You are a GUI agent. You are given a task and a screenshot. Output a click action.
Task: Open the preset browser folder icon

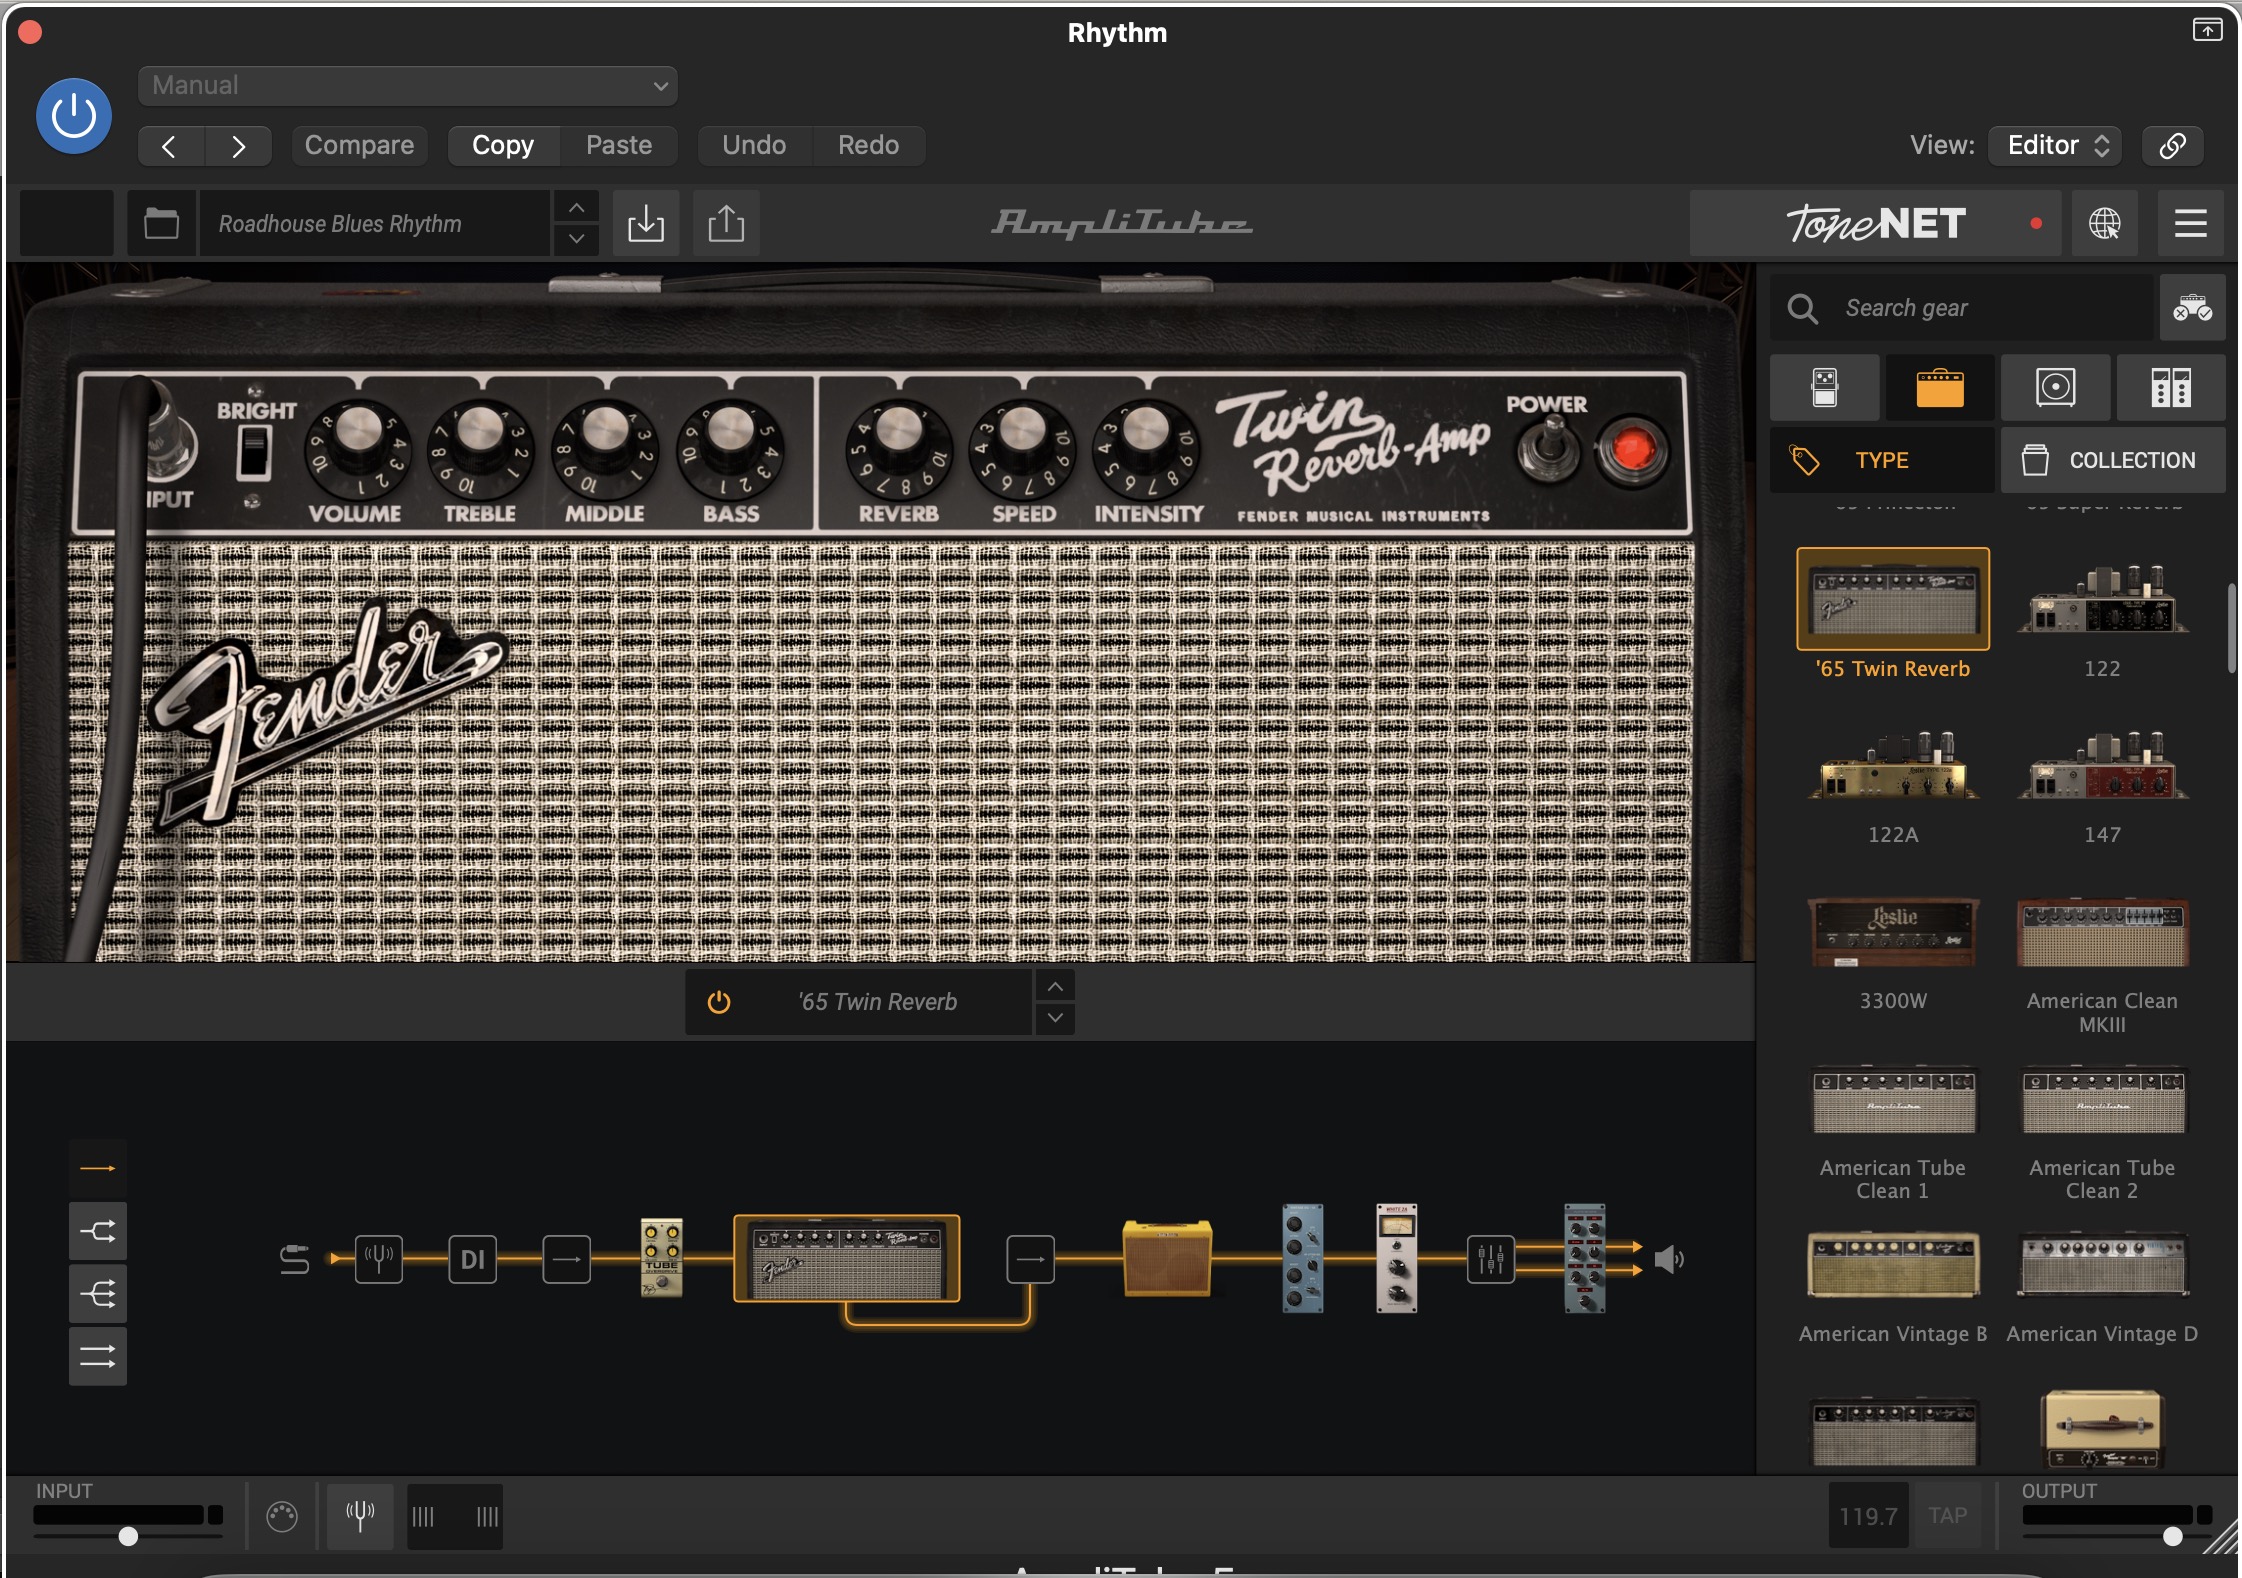pyautogui.click(x=161, y=223)
